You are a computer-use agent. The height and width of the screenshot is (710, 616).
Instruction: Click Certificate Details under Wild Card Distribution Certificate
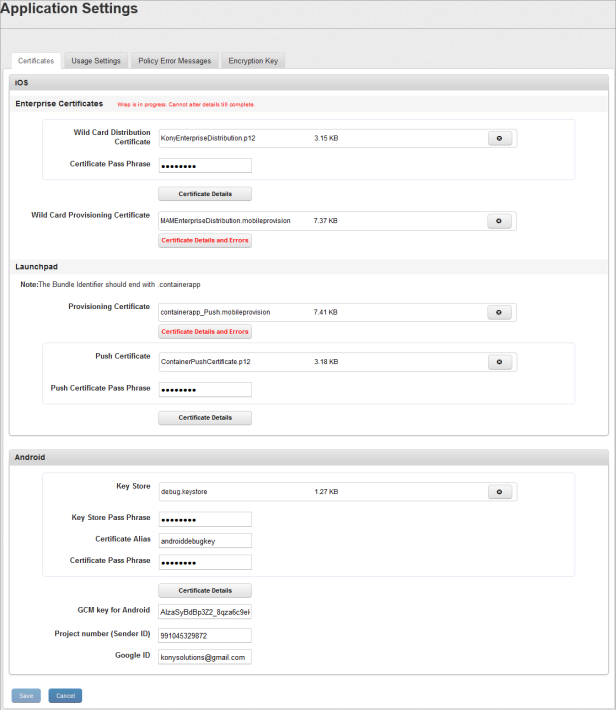point(205,194)
